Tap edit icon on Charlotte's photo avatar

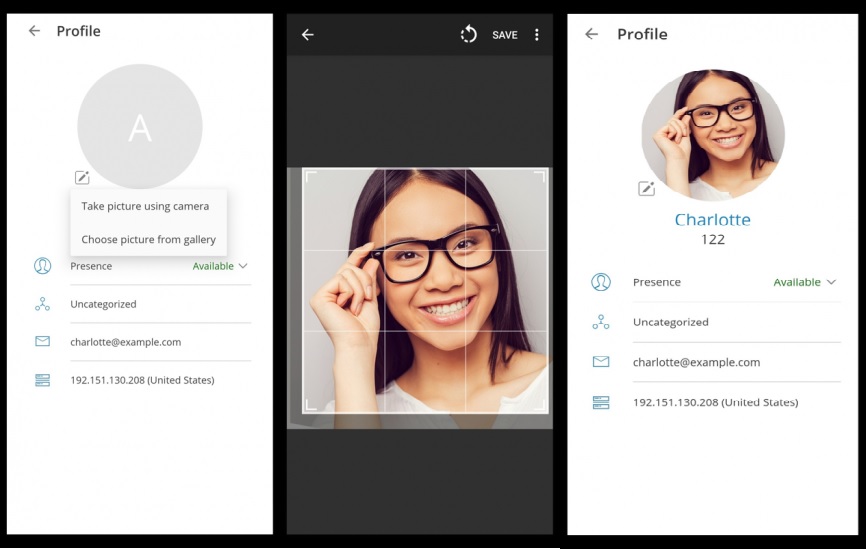click(646, 189)
